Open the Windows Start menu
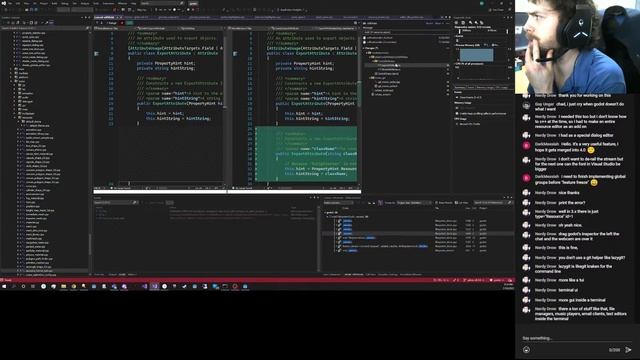 pos(4,287)
